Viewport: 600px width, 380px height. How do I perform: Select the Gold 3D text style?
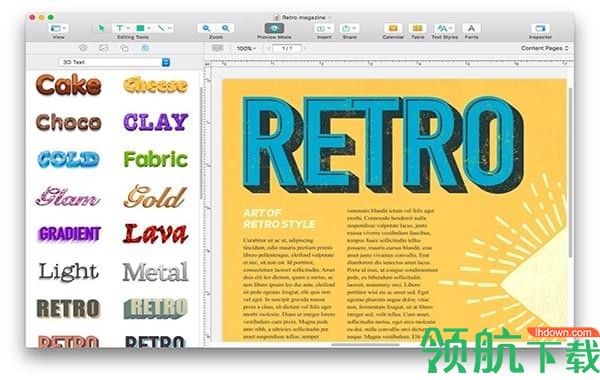[155, 197]
